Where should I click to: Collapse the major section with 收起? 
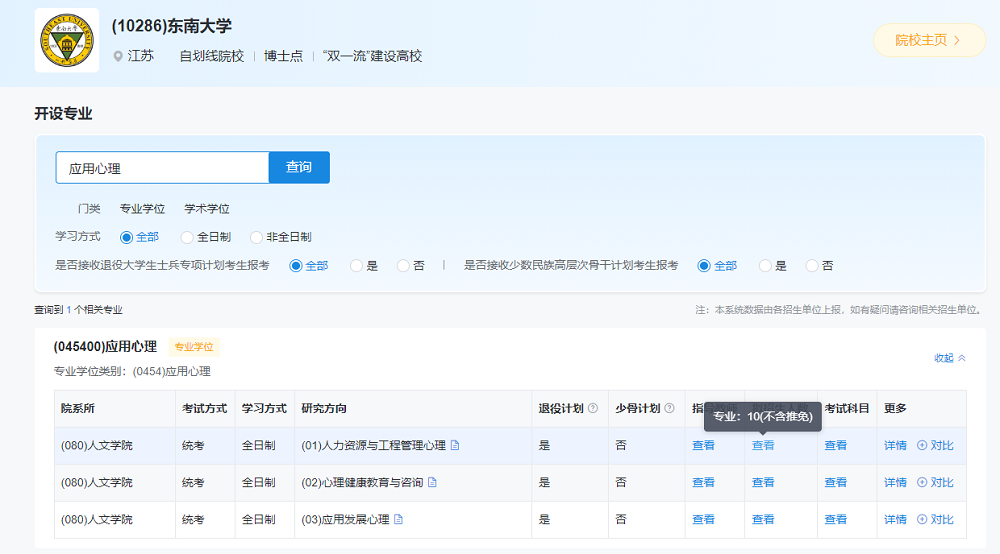click(950, 358)
